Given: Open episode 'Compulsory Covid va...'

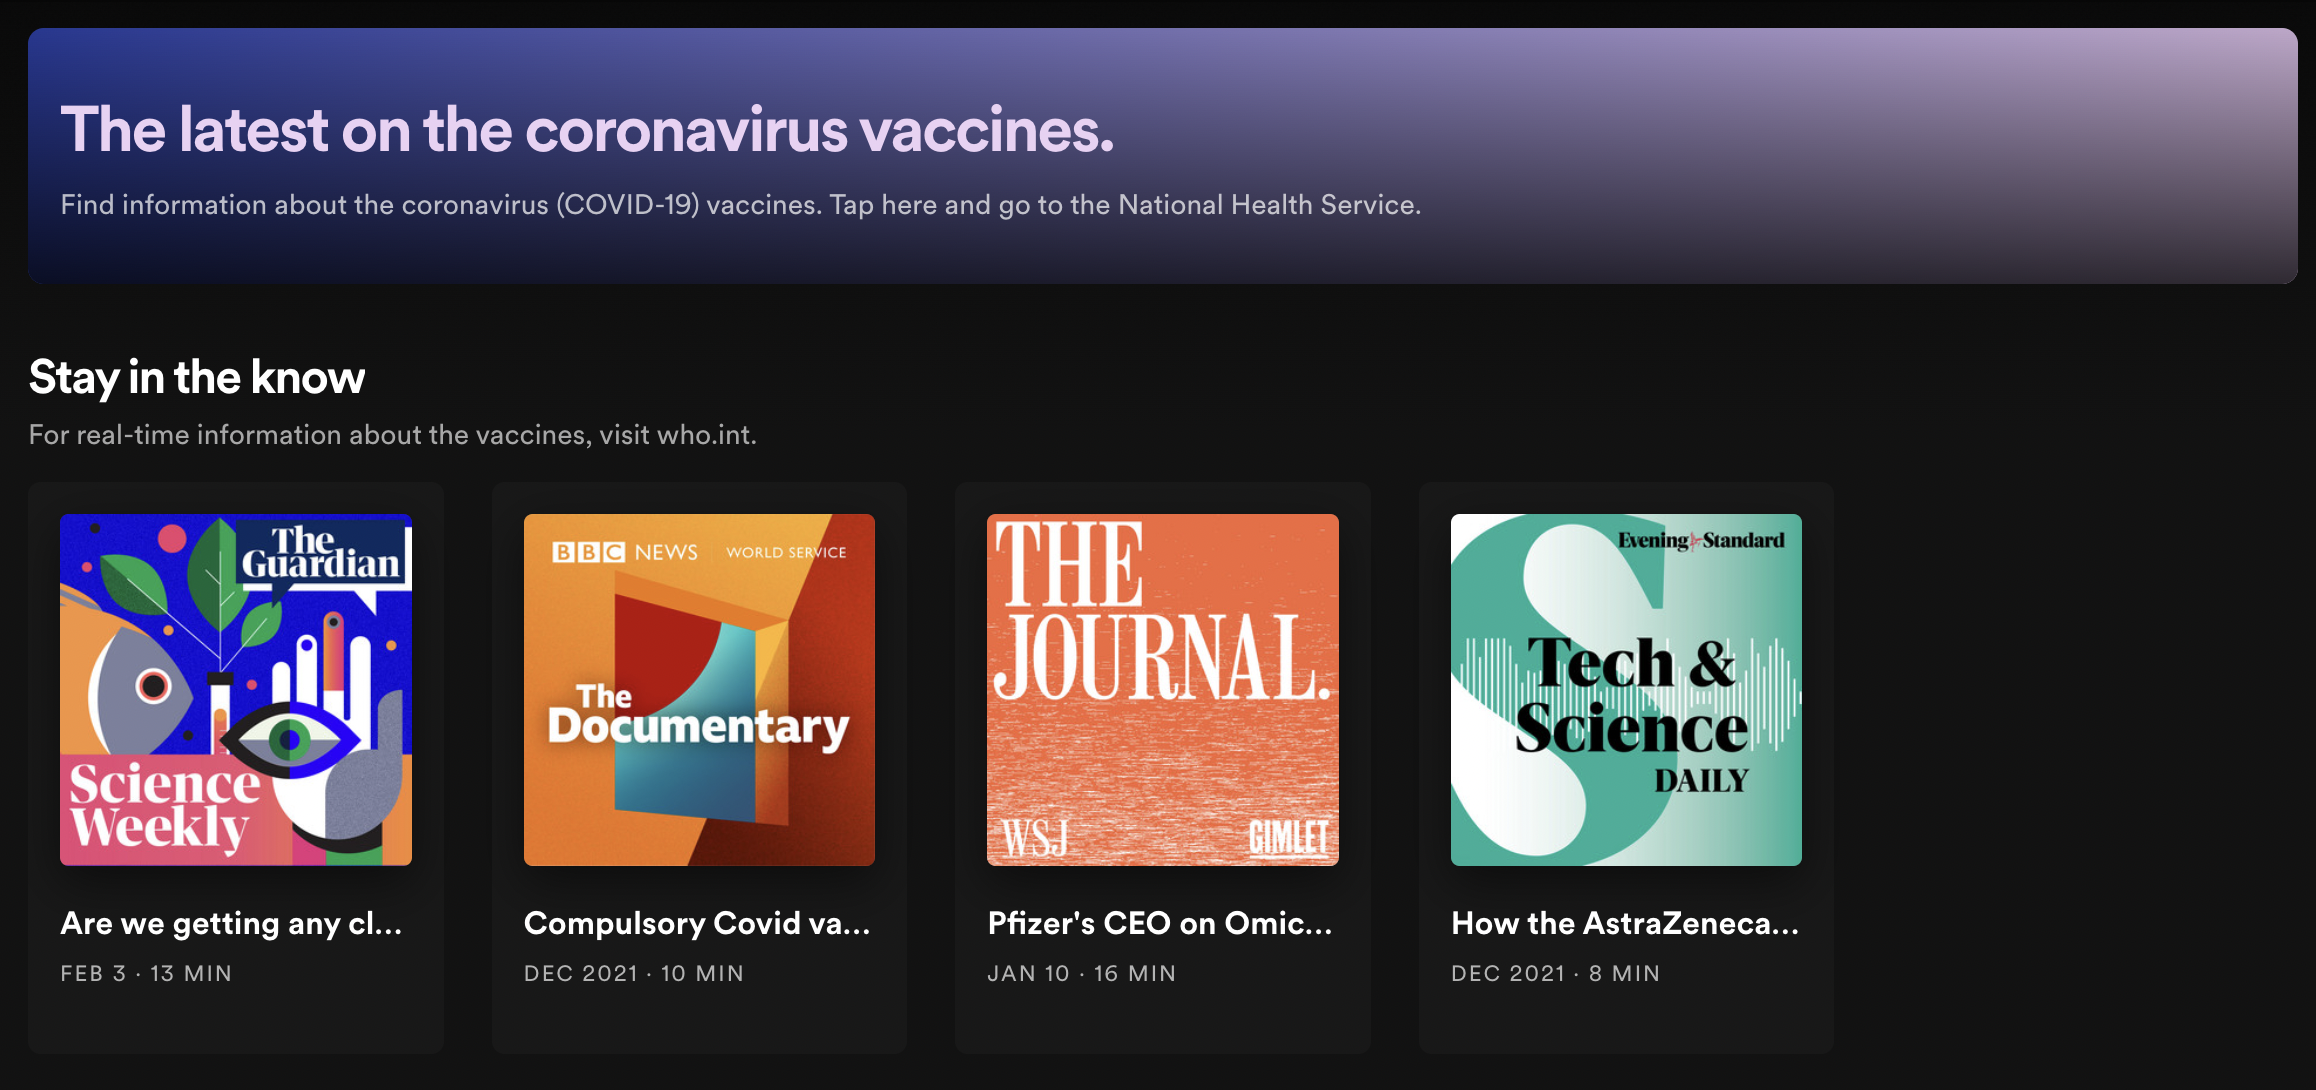Looking at the screenshot, I should click(x=697, y=923).
